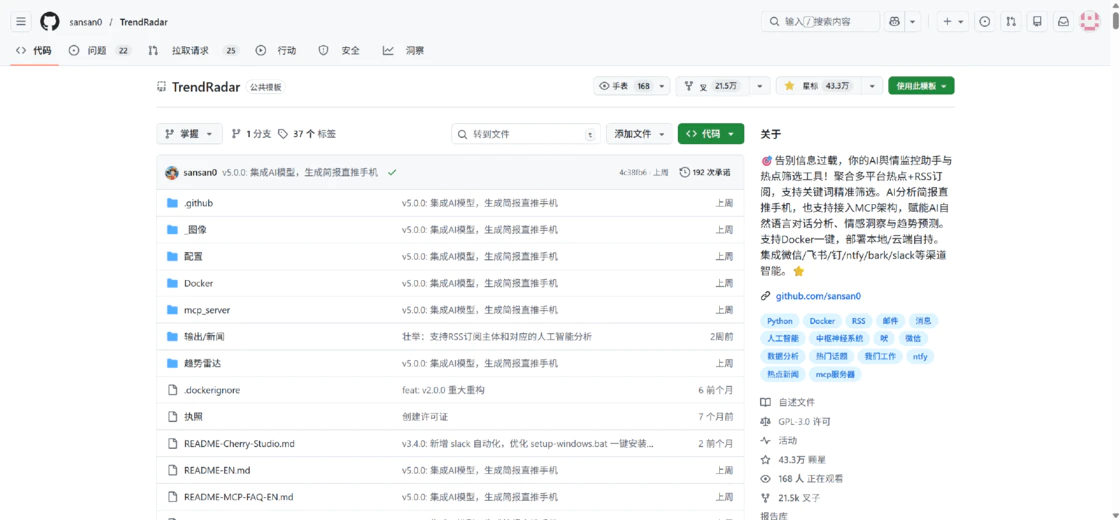Open the 掌握 branch selector dropdown

189,134
